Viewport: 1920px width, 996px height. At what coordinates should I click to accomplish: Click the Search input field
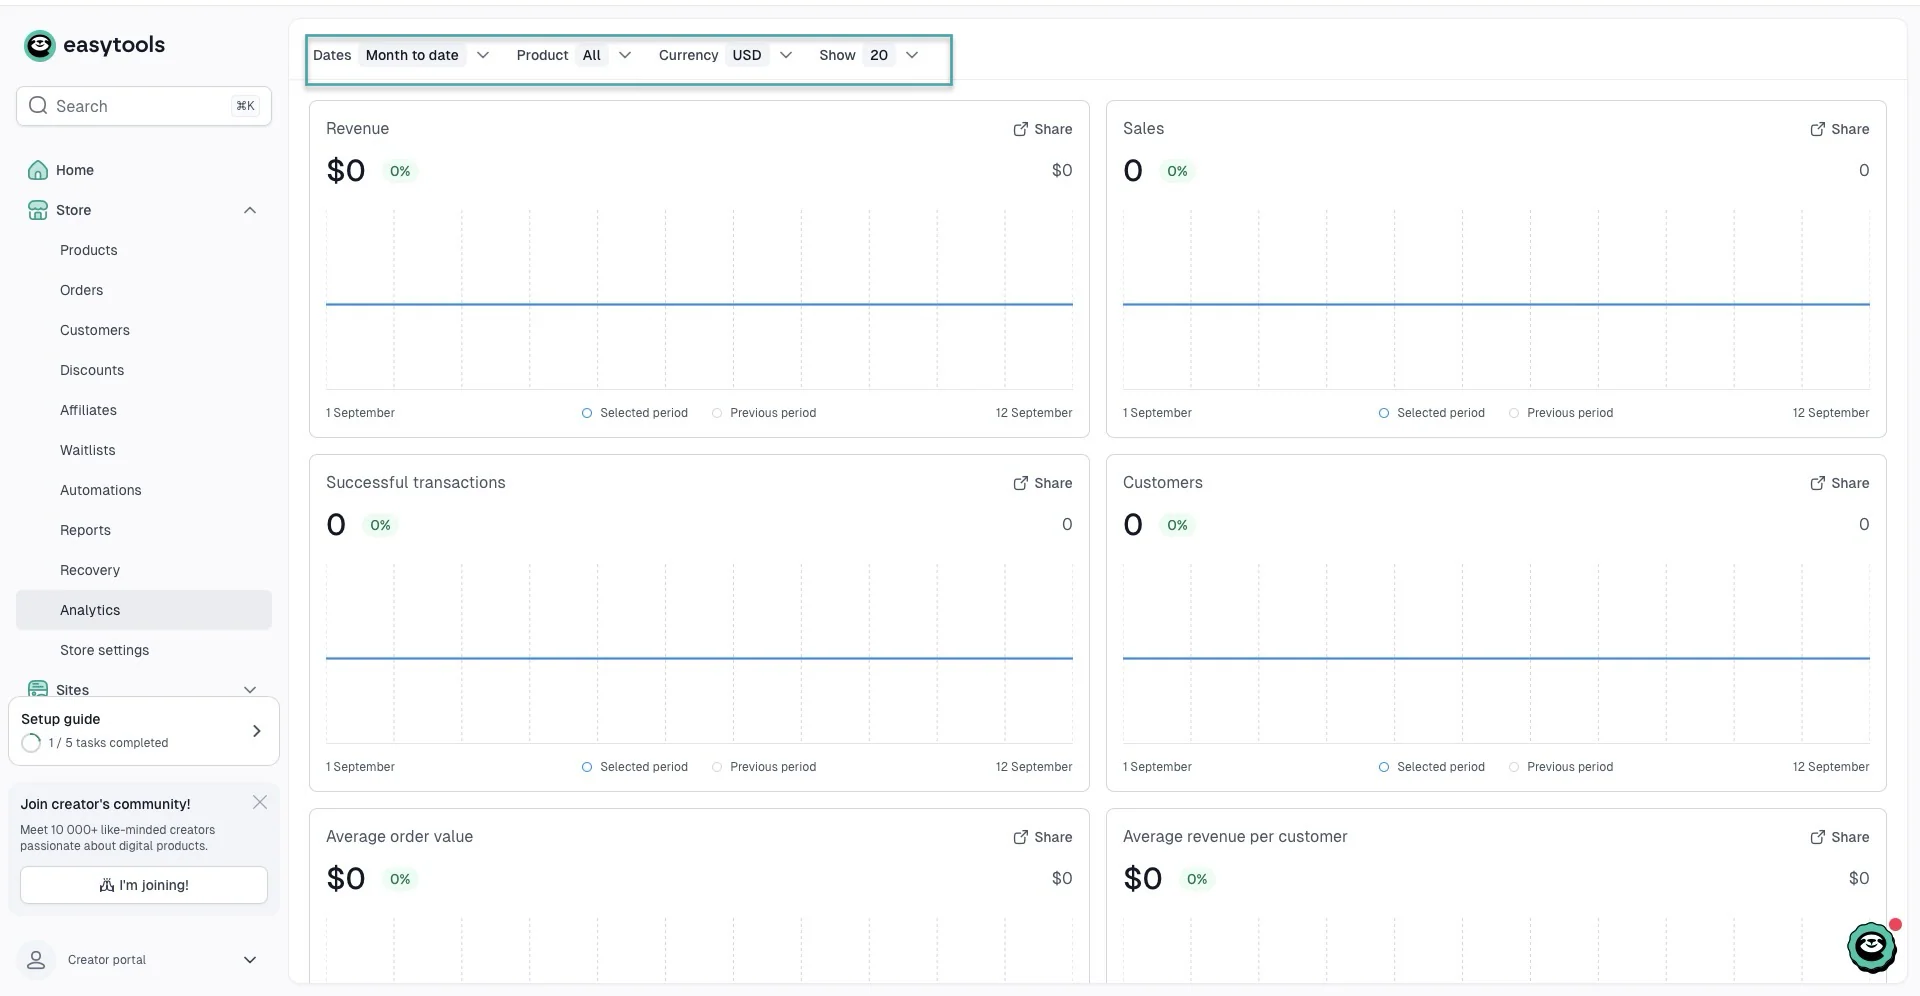pos(144,106)
